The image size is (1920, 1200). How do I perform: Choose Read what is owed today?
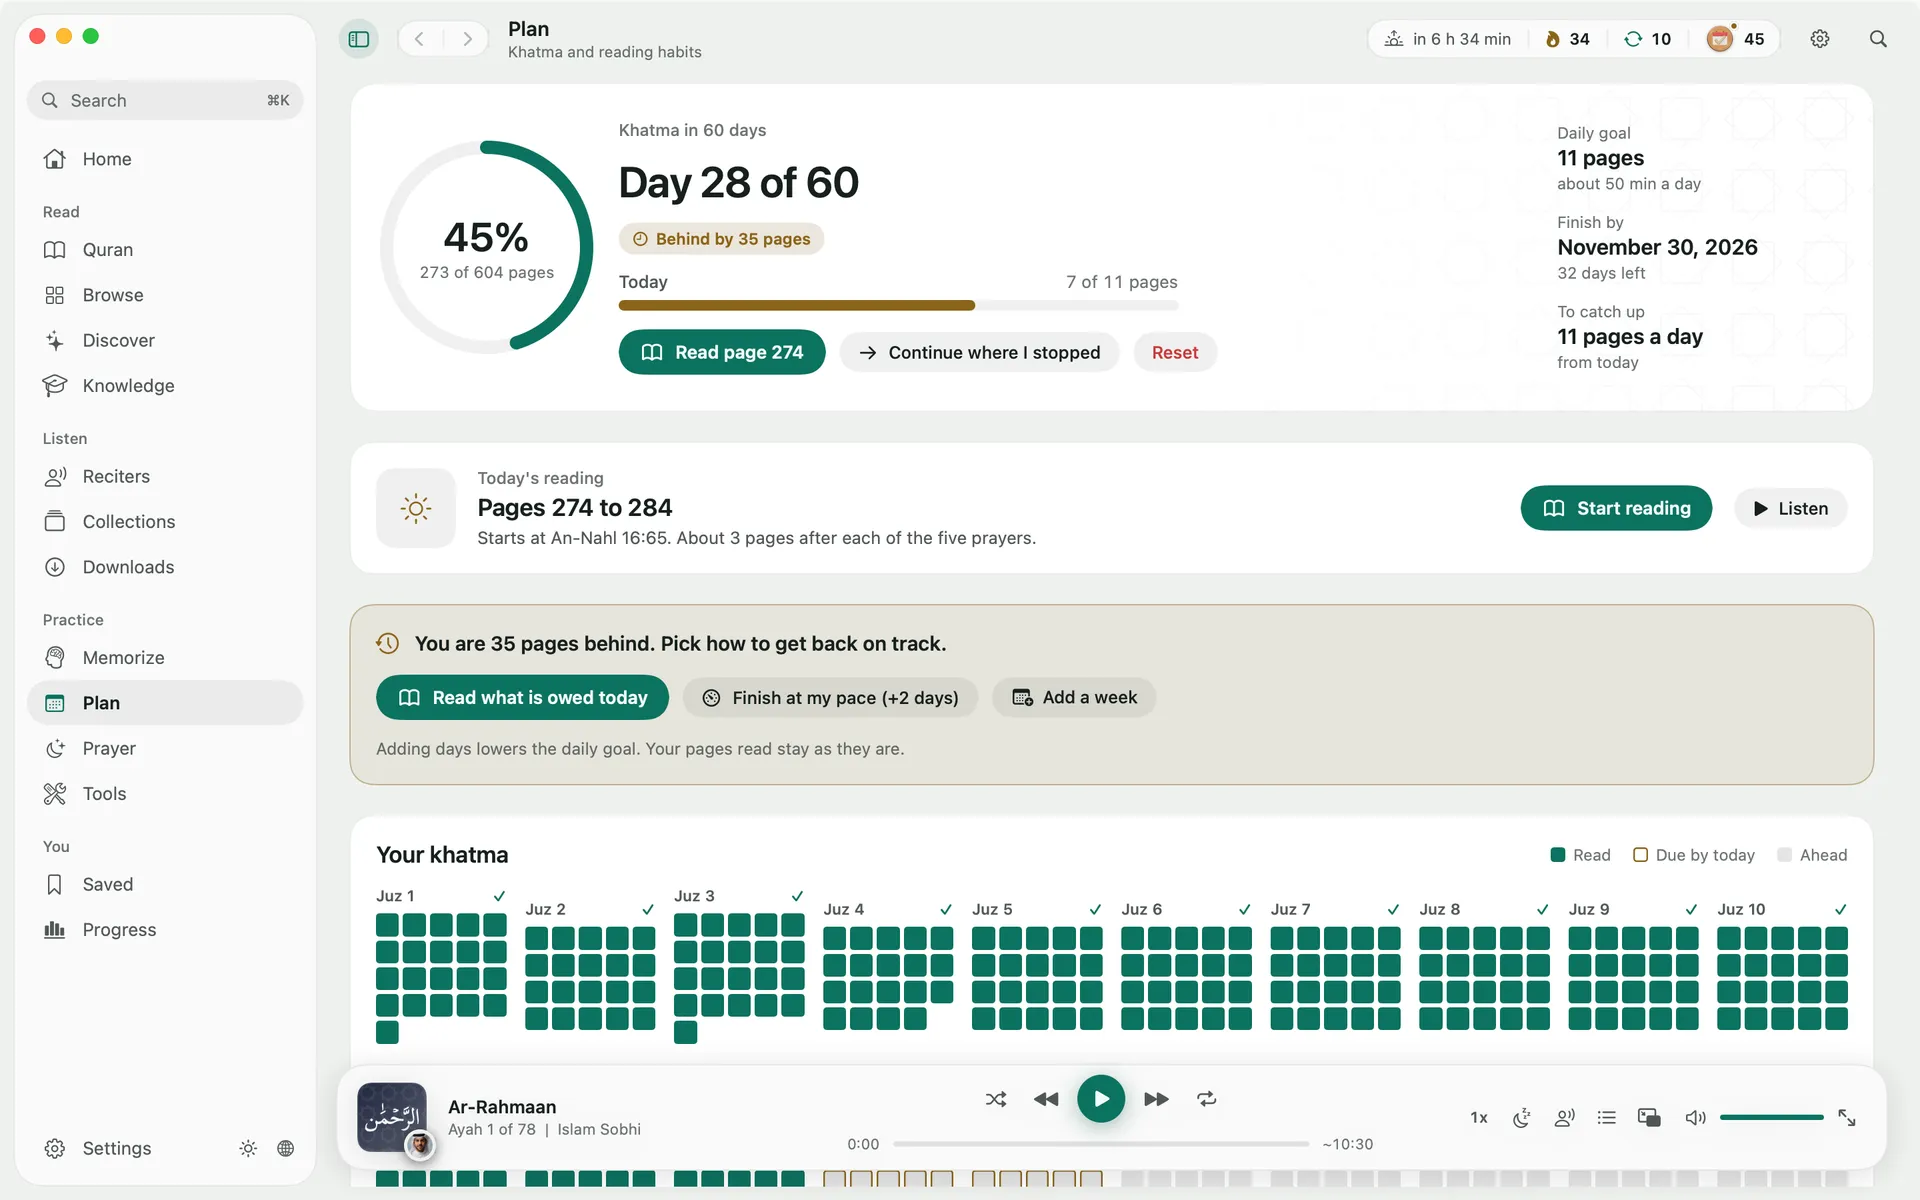[x=523, y=698]
